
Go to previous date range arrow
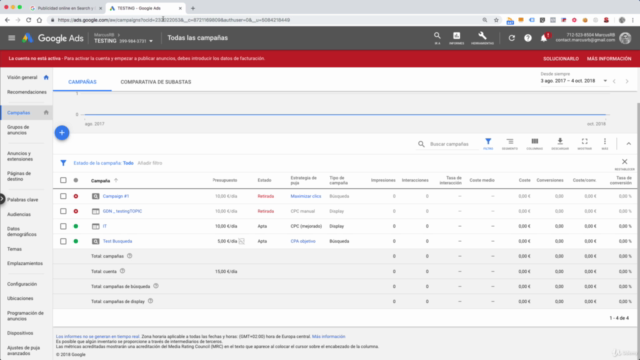point(614,81)
